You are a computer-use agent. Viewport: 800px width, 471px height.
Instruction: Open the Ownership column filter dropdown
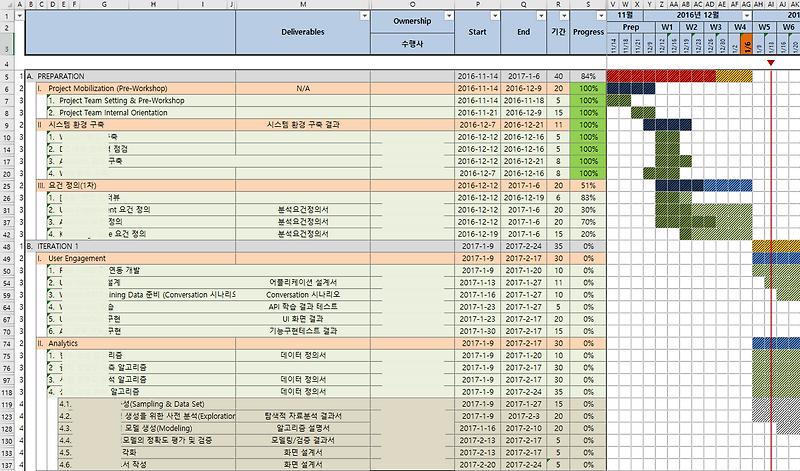click(448, 16)
